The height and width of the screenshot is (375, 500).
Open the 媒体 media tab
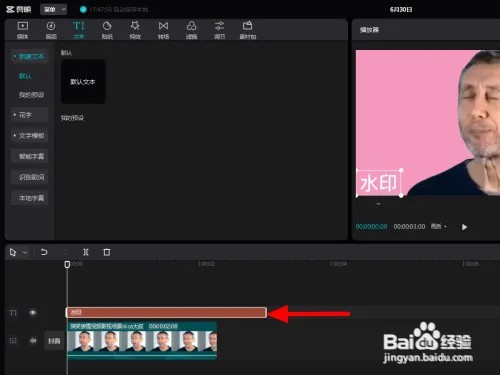coord(23,30)
